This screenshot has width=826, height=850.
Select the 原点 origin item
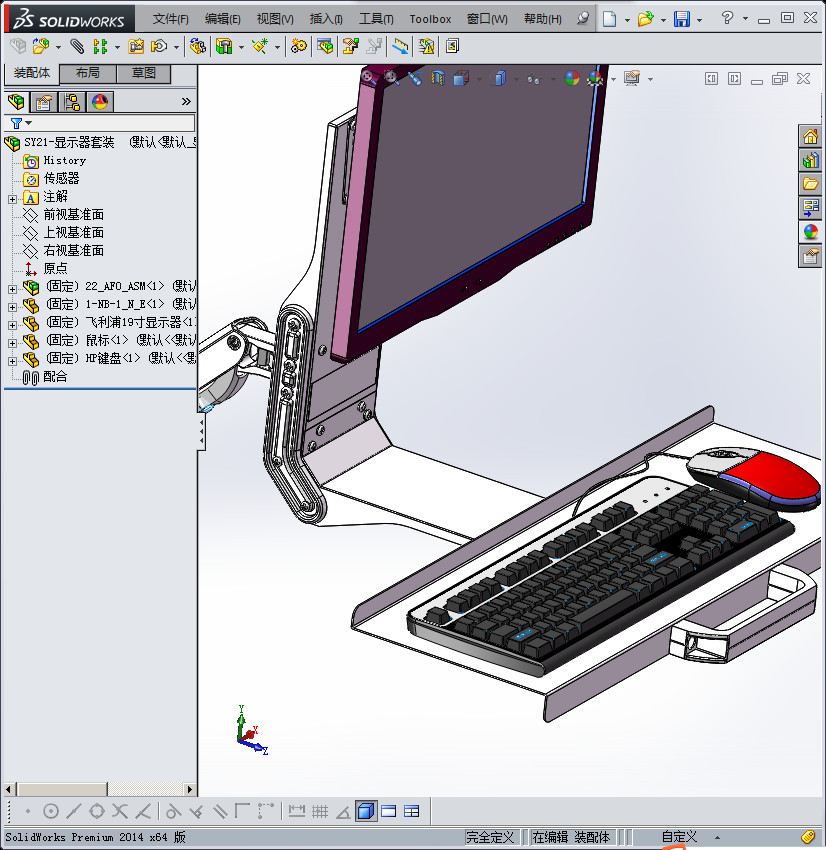click(x=55, y=268)
